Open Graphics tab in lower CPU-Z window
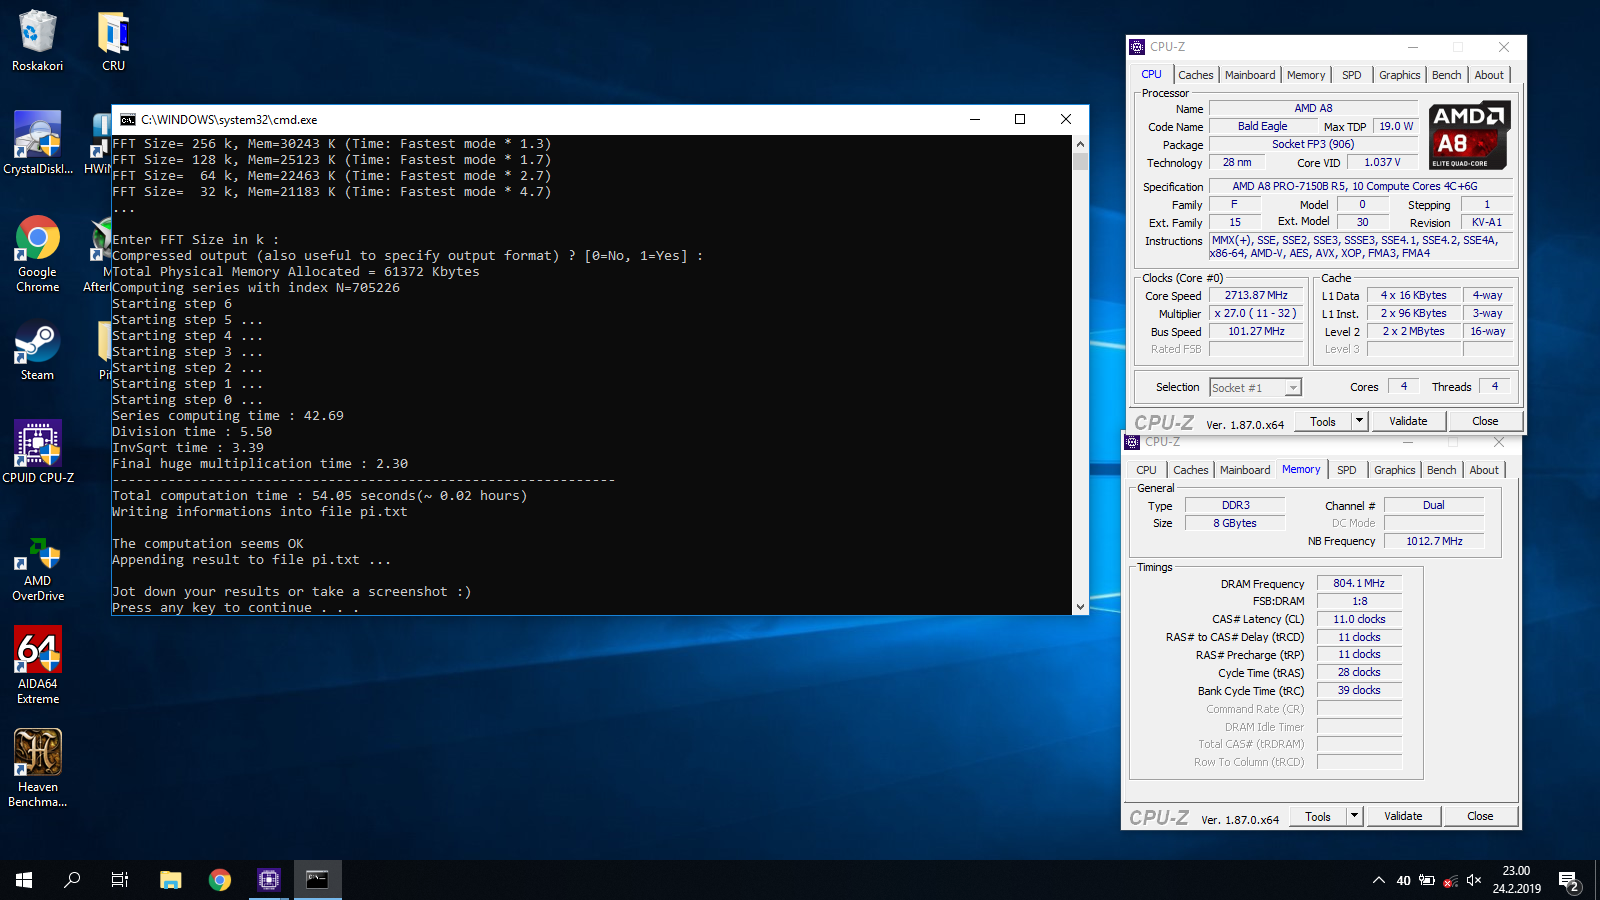 tap(1394, 470)
